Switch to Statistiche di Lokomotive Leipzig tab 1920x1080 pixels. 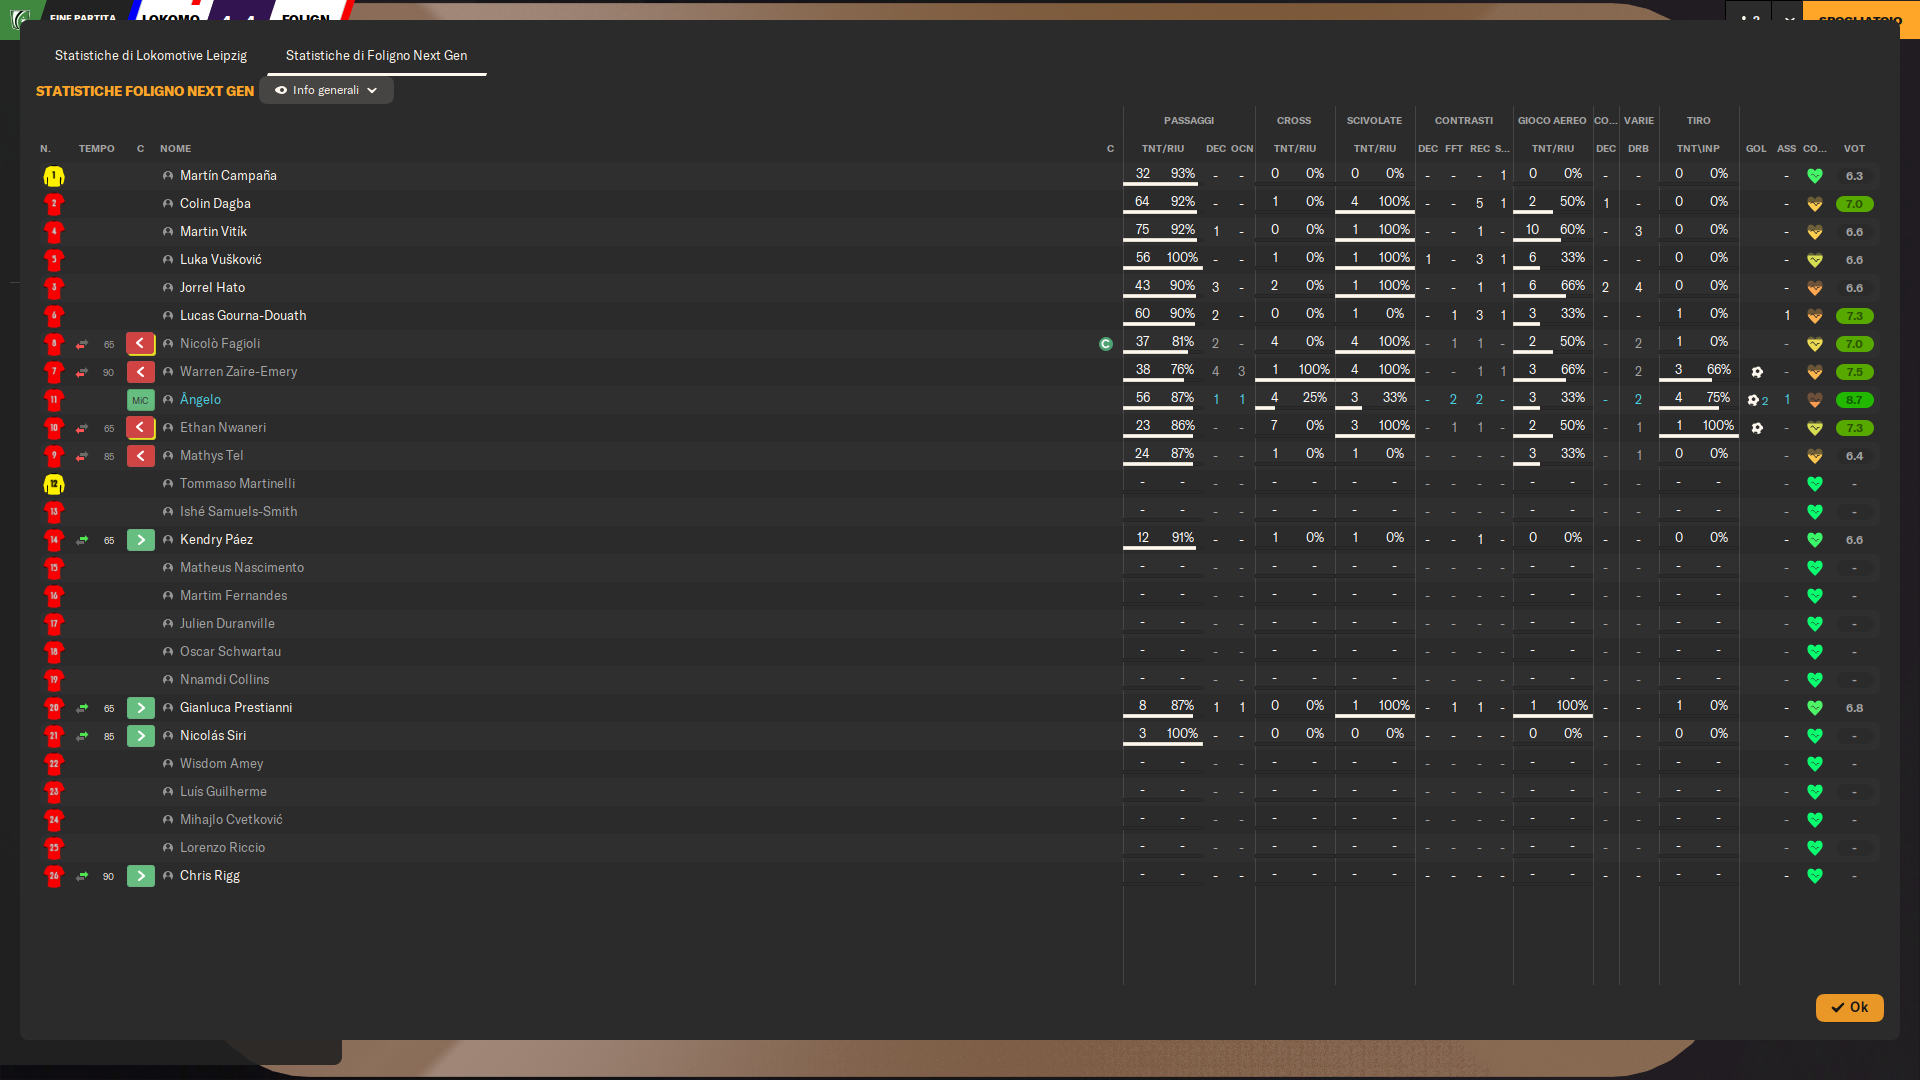tap(150, 56)
